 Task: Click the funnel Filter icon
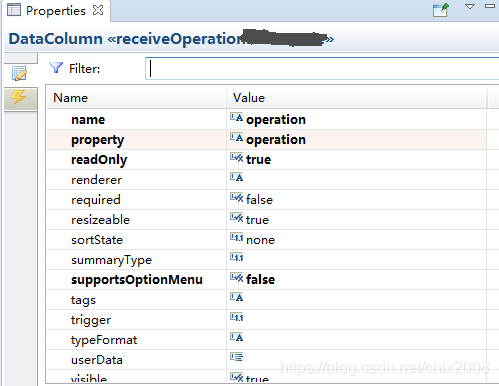click(x=56, y=68)
